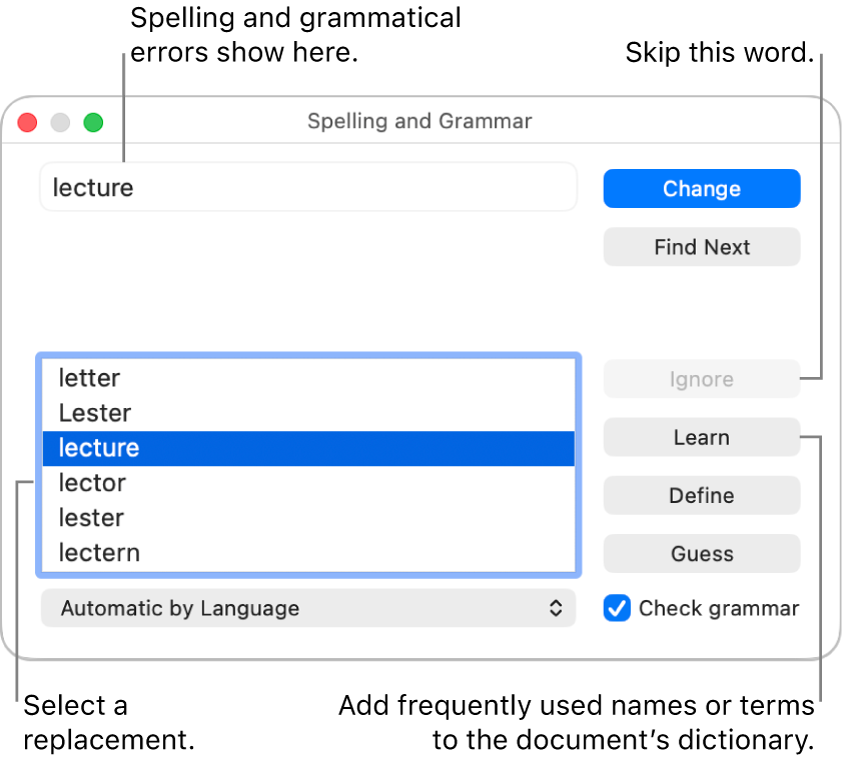Screen dimensions: 843x763
Task: Click the disabled Ignore button
Action: click(701, 379)
